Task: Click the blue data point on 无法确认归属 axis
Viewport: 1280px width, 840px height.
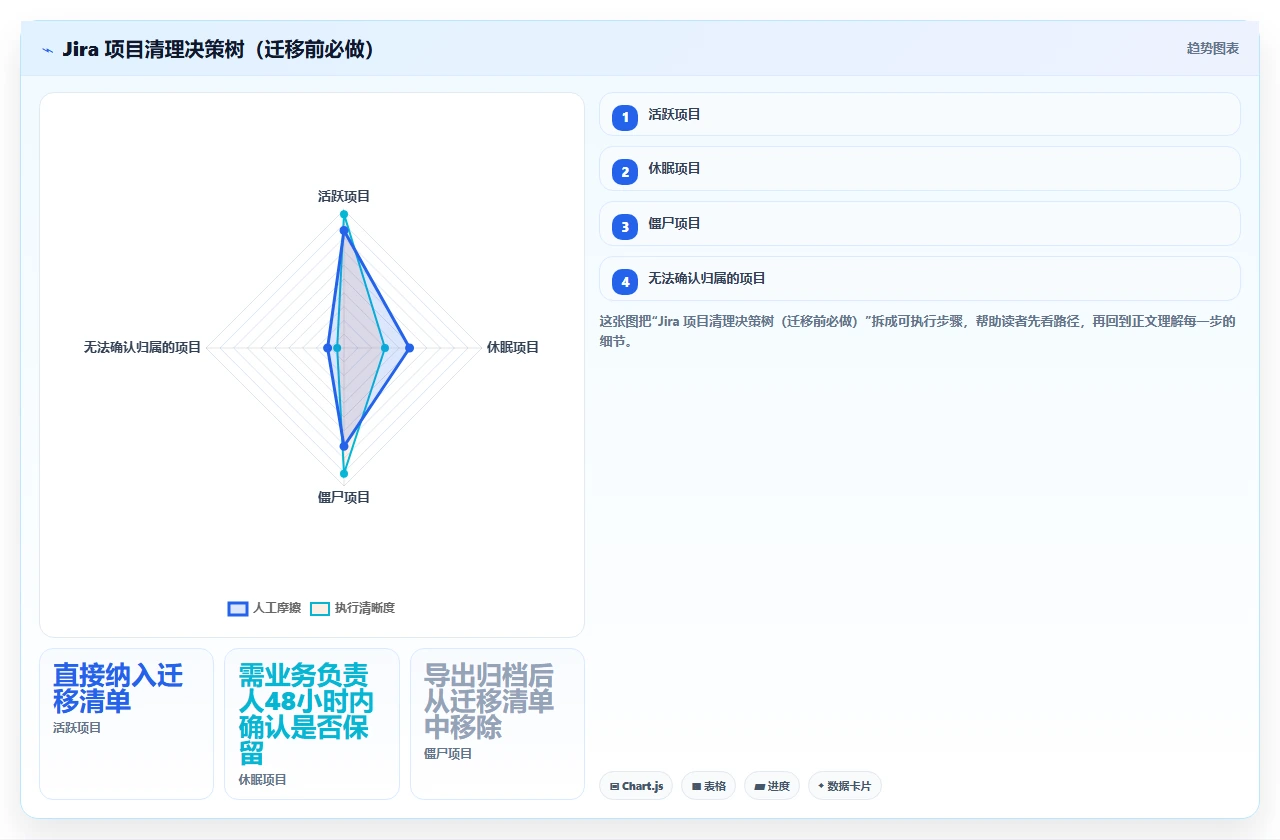Action: point(328,348)
